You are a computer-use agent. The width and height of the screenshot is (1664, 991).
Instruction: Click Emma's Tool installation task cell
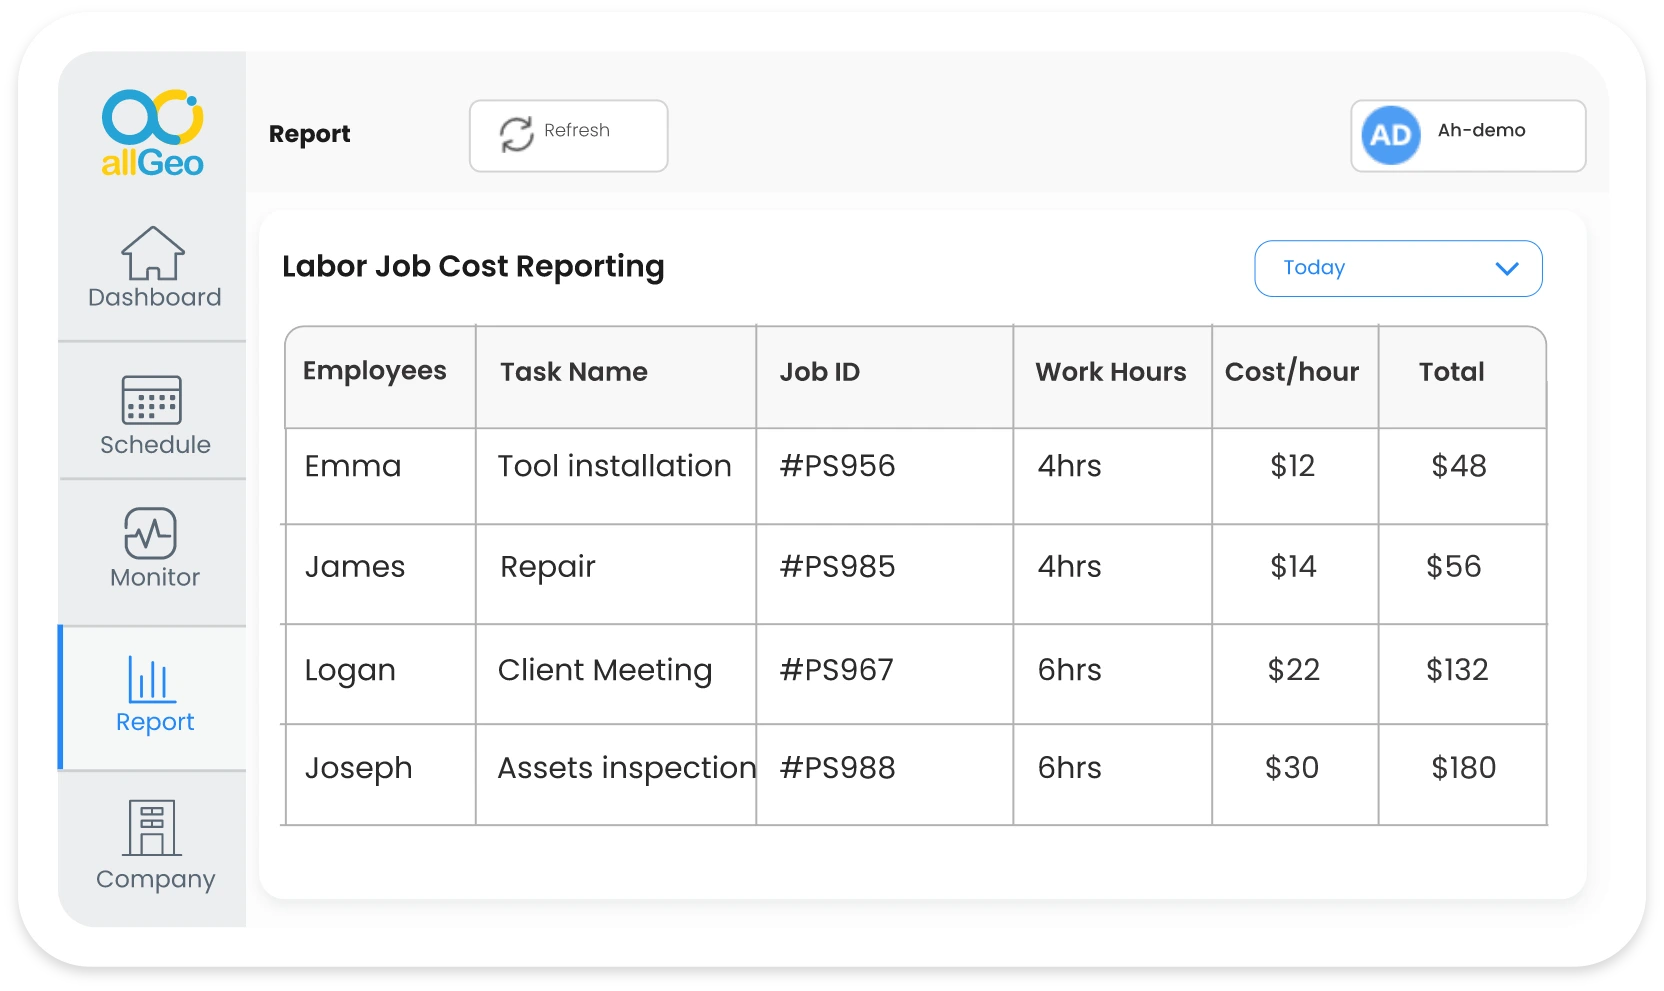pos(614,465)
